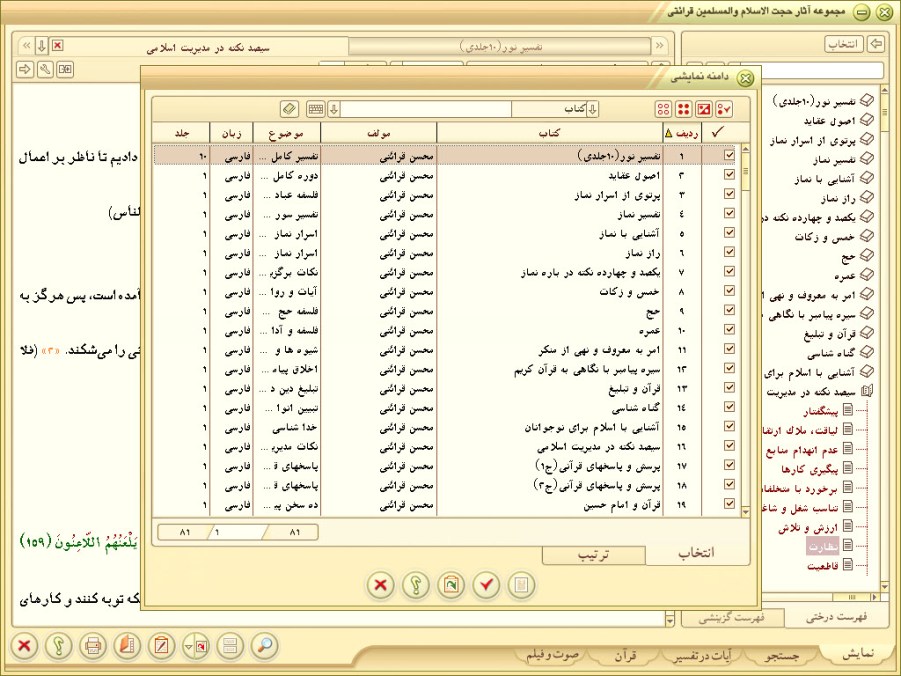Open the tab list down arrow near سیصد نکته tab
The image size is (901, 676).
(41, 45)
